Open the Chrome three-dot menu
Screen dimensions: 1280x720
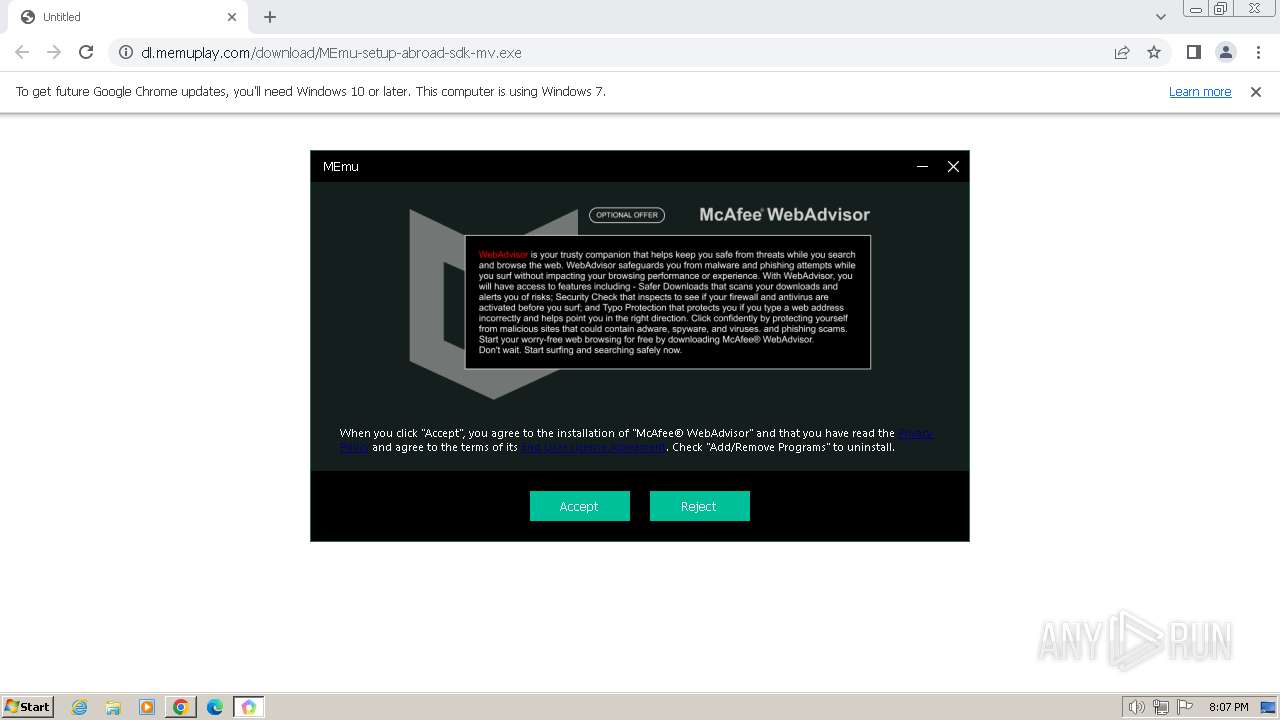click(1258, 52)
